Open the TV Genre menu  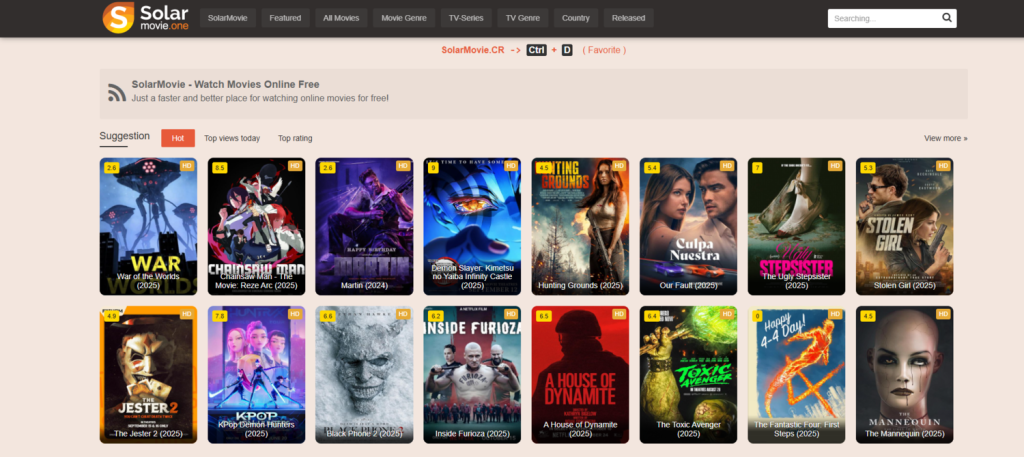tap(522, 18)
